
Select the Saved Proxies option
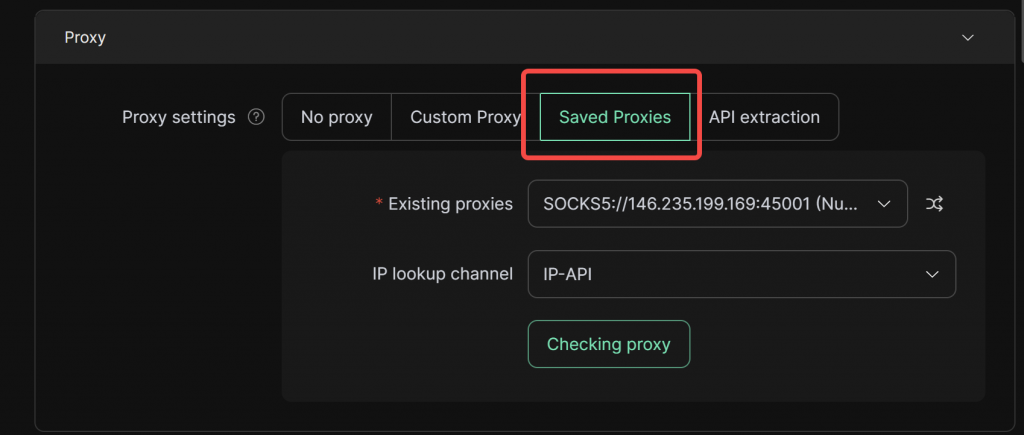tap(615, 117)
